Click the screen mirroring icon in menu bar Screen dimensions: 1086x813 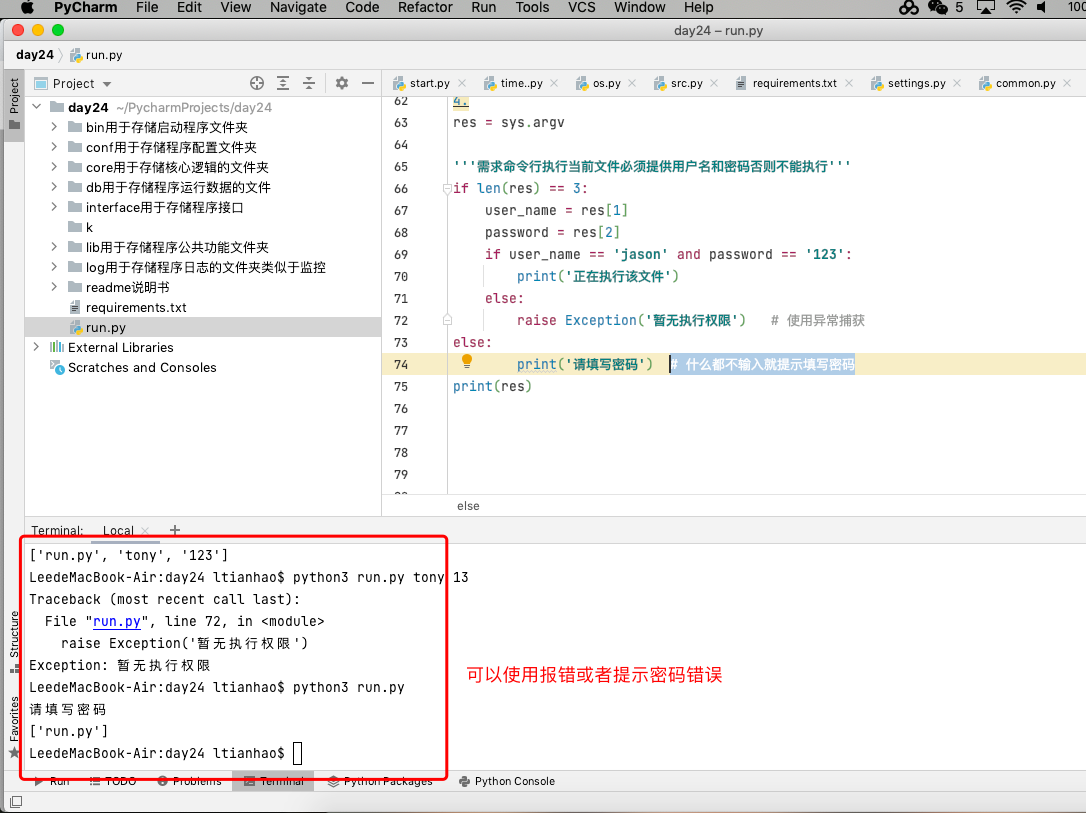[x=986, y=8]
